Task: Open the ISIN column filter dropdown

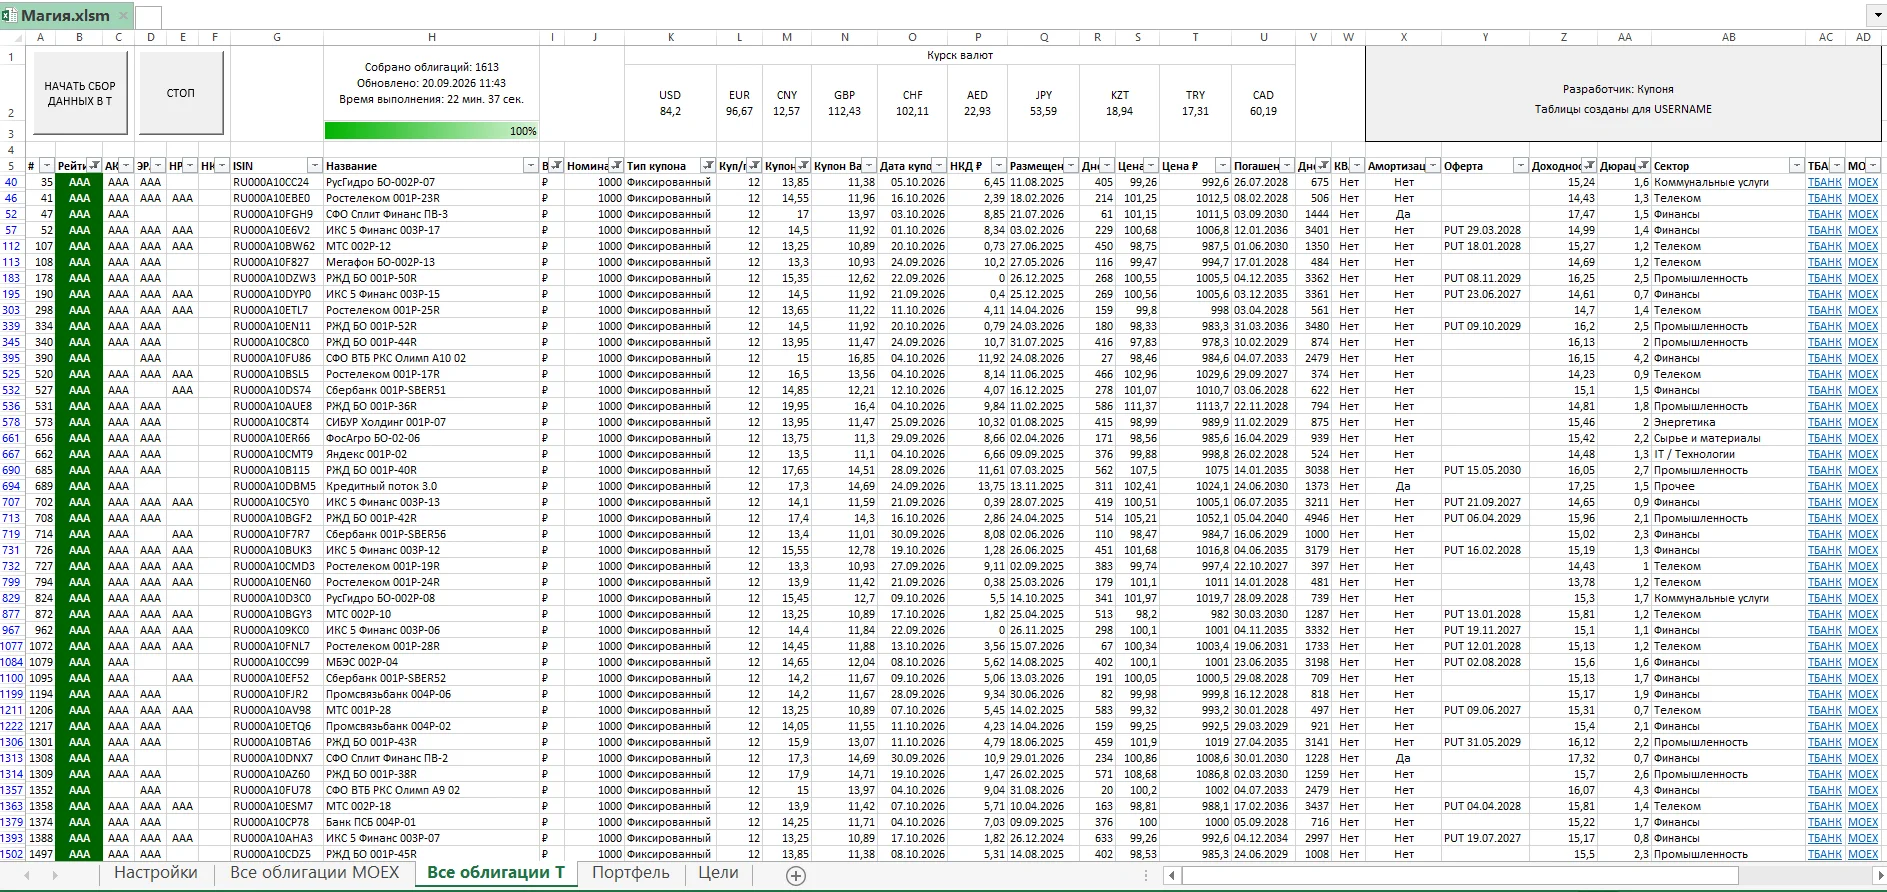Action: click(314, 166)
